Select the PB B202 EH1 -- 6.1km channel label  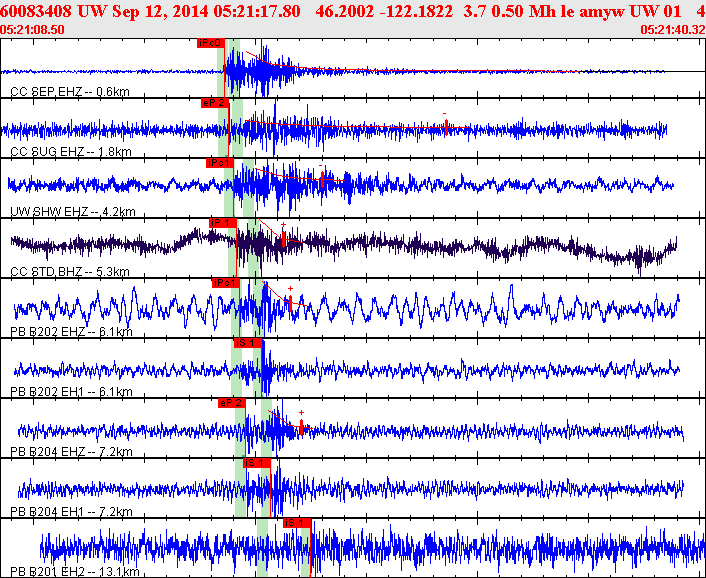tap(71, 392)
